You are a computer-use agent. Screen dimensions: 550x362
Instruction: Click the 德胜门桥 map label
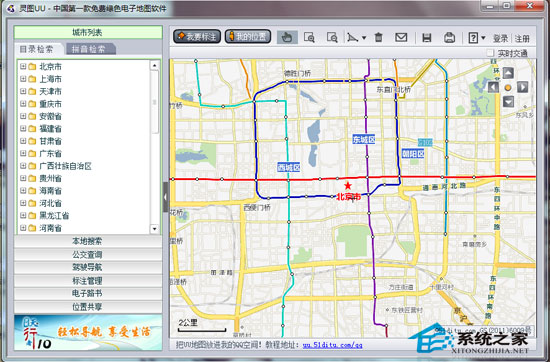point(297,74)
